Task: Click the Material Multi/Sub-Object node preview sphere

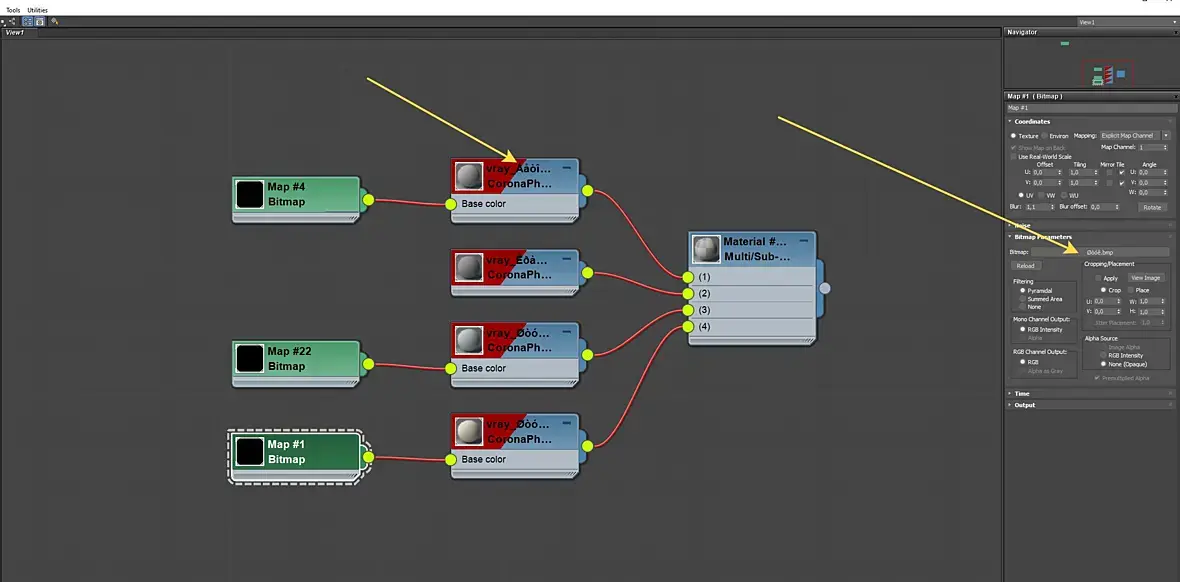Action: pyautogui.click(x=707, y=249)
